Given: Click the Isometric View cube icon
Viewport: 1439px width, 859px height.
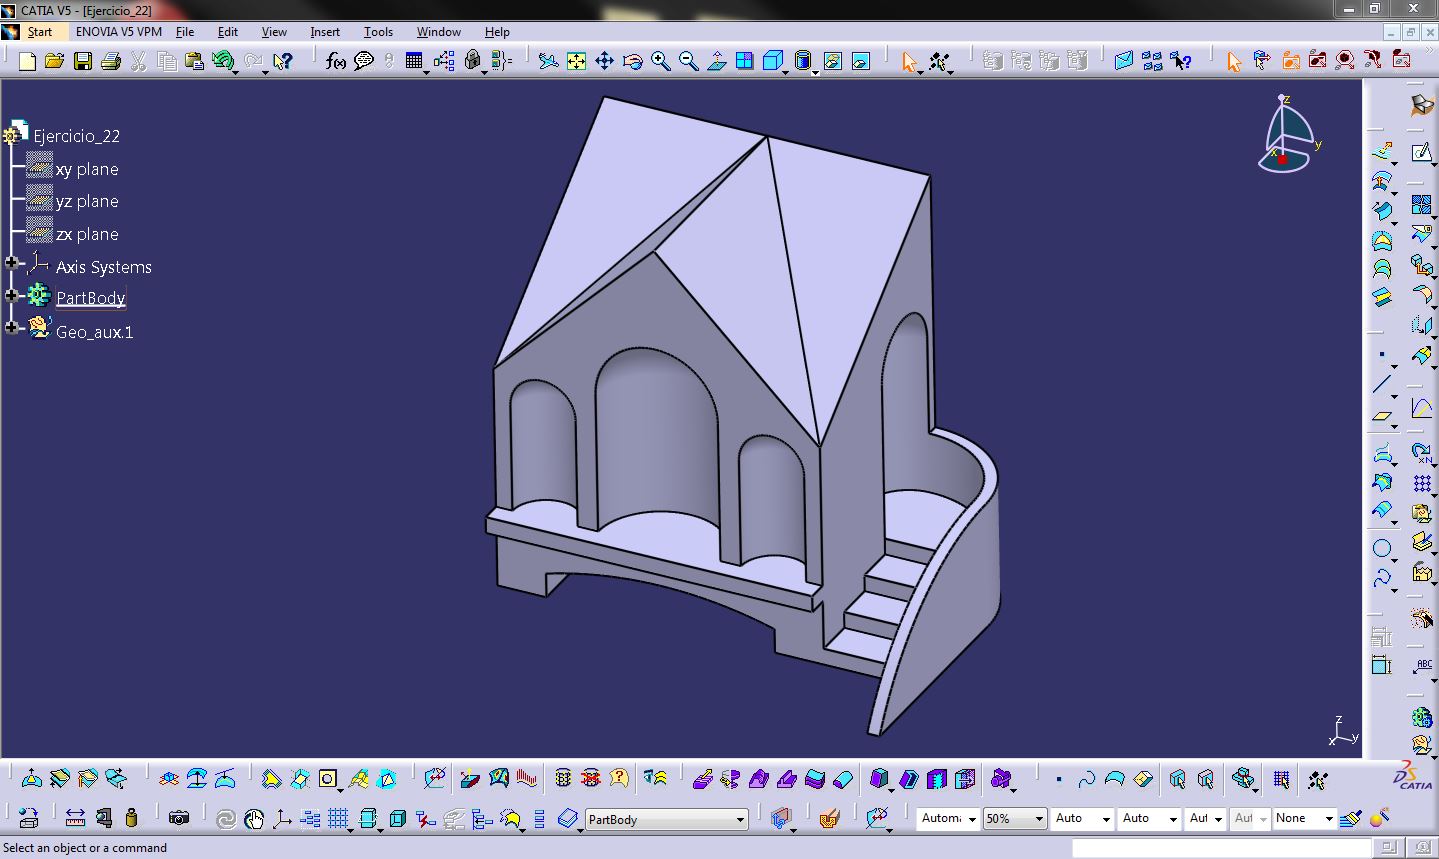Looking at the screenshot, I should click(x=771, y=62).
